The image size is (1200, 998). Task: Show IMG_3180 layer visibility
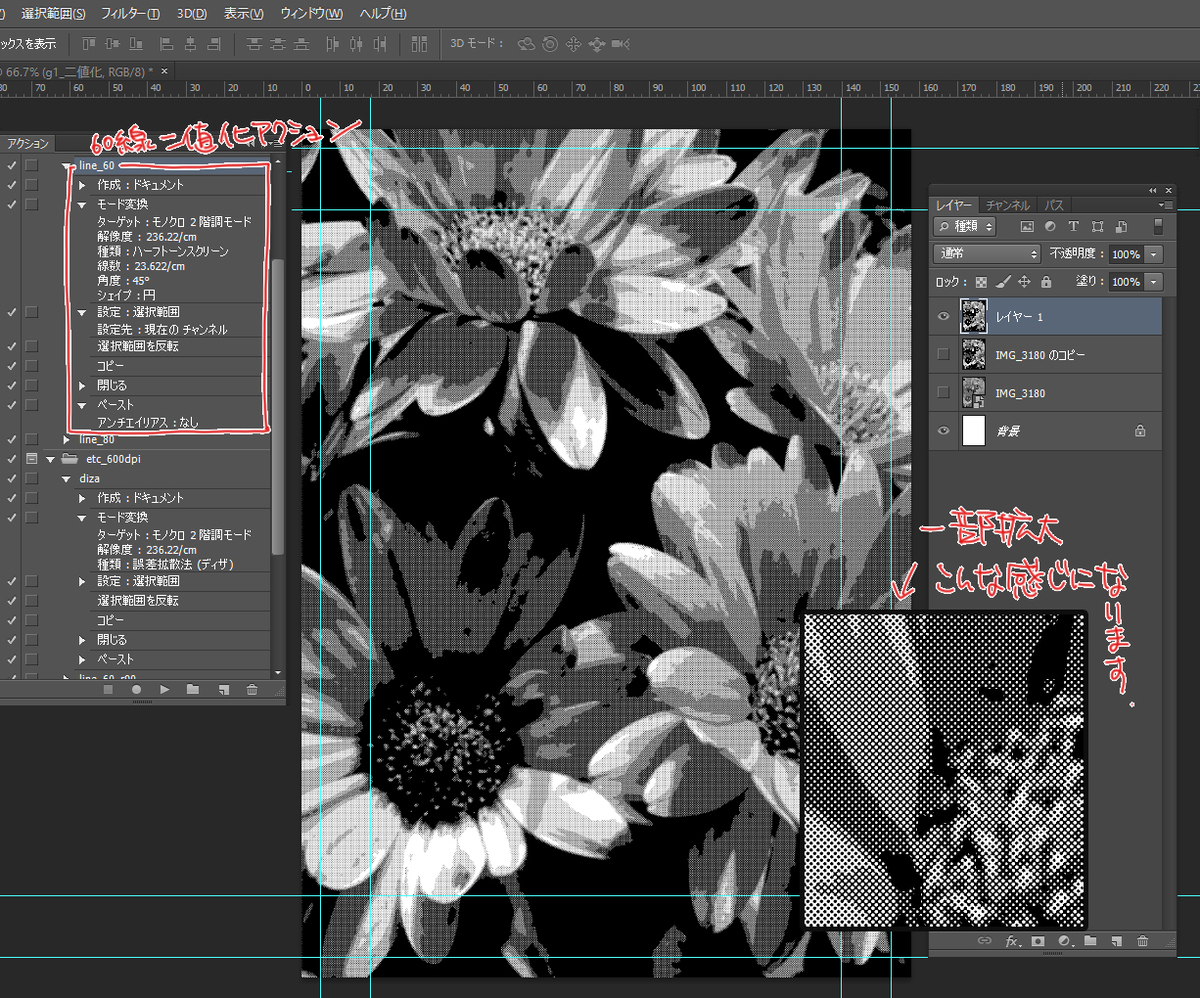[x=944, y=392]
